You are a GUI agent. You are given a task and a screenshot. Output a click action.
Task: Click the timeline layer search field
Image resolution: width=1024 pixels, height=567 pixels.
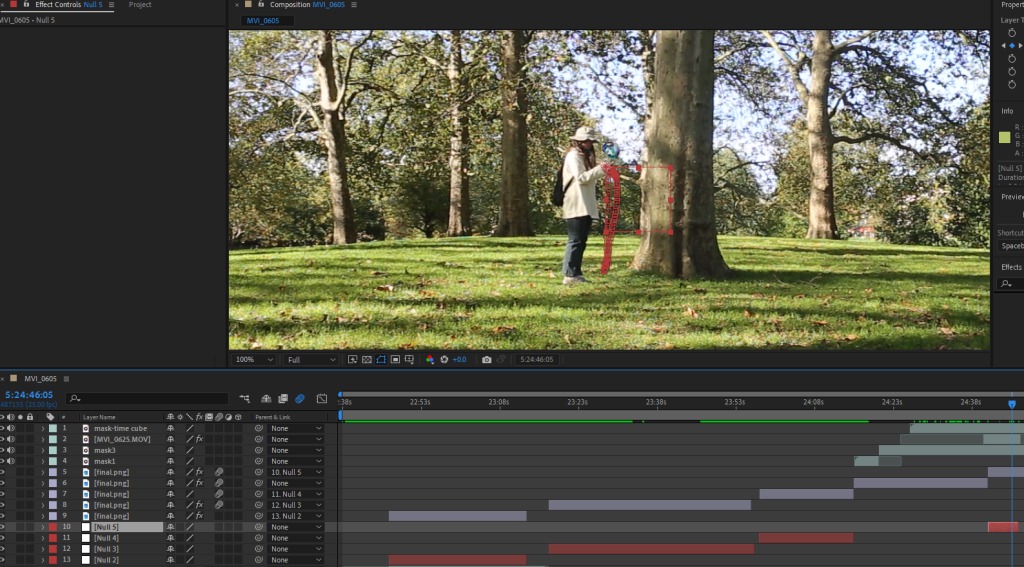click(147, 398)
